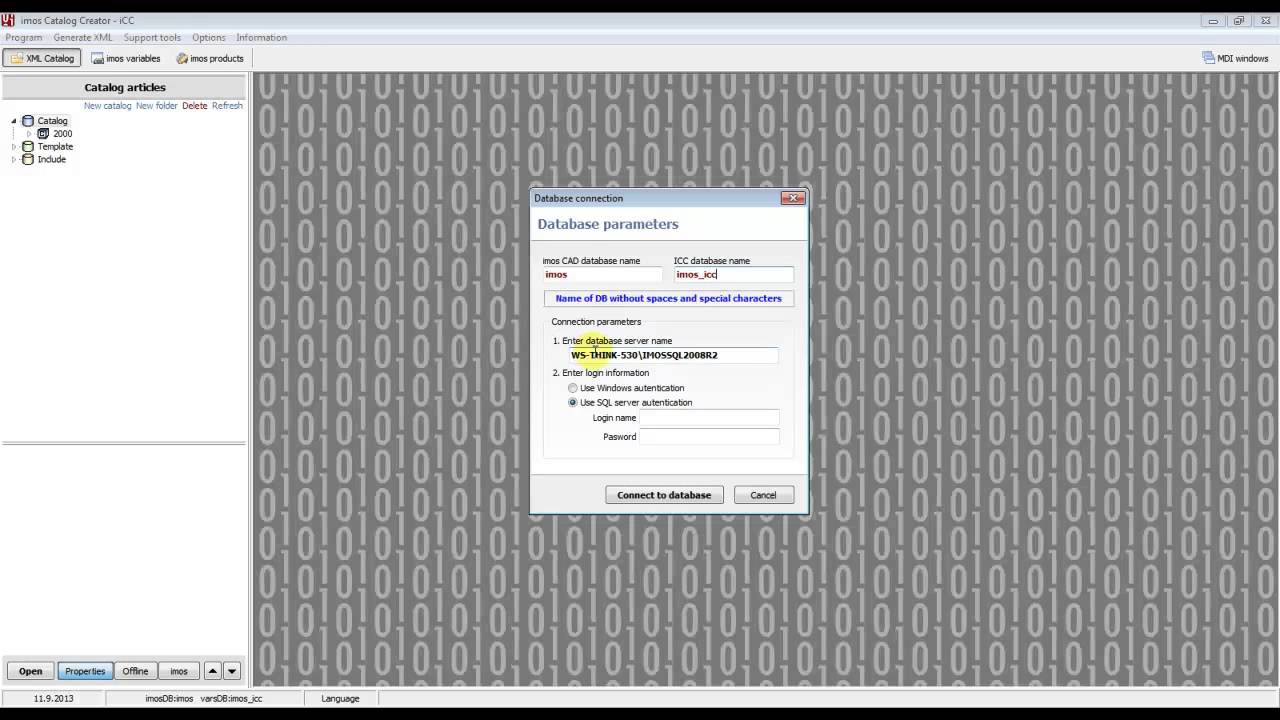Open the Support tools menu
This screenshot has height=720, width=1280.
(x=152, y=38)
